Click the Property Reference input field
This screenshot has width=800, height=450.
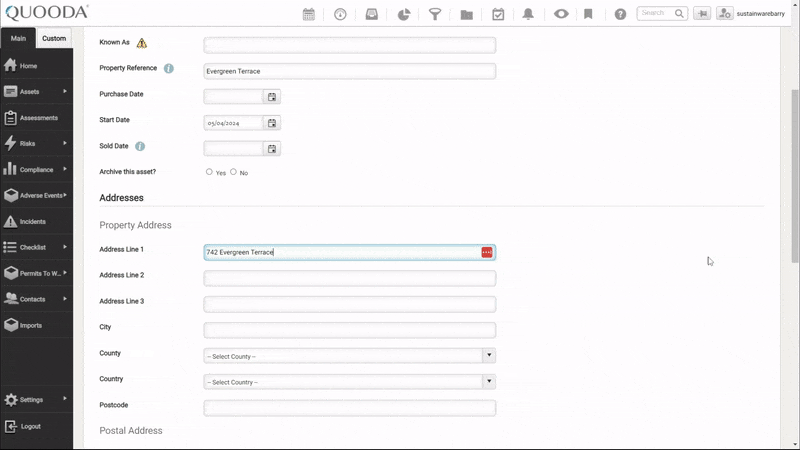349,71
